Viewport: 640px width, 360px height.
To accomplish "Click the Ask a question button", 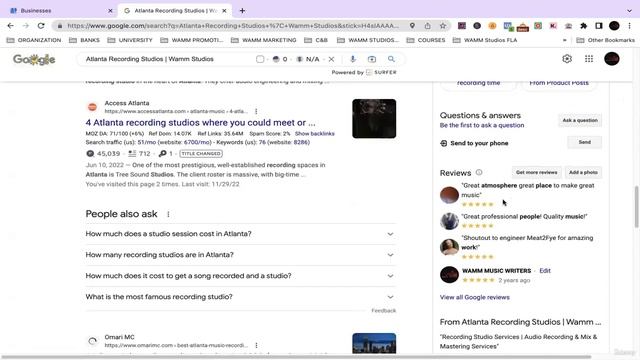I will pyautogui.click(x=580, y=120).
